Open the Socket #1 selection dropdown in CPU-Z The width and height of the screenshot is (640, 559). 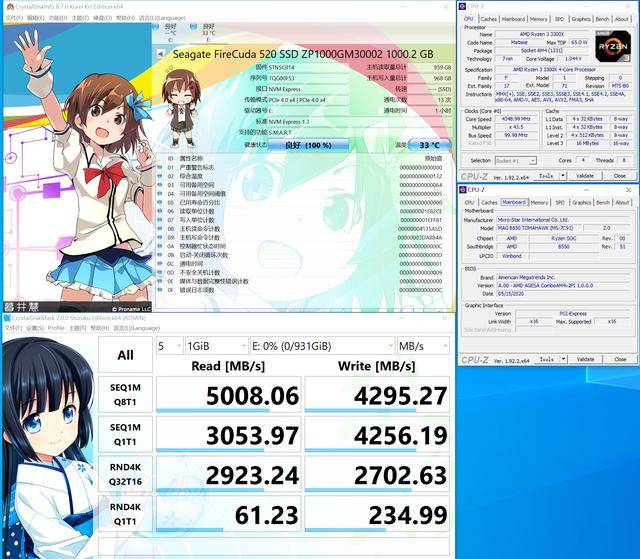(515, 161)
